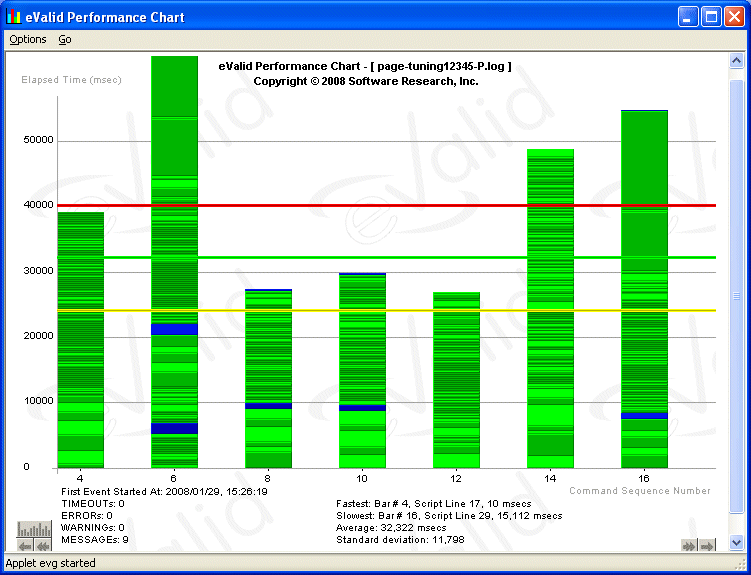Screen dimensions: 751x575
Task: Open the Options menu
Action: pos(28,40)
